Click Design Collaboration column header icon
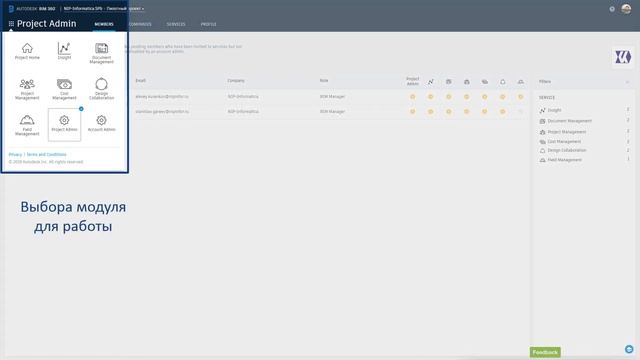The image size is (640, 360). (502, 82)
